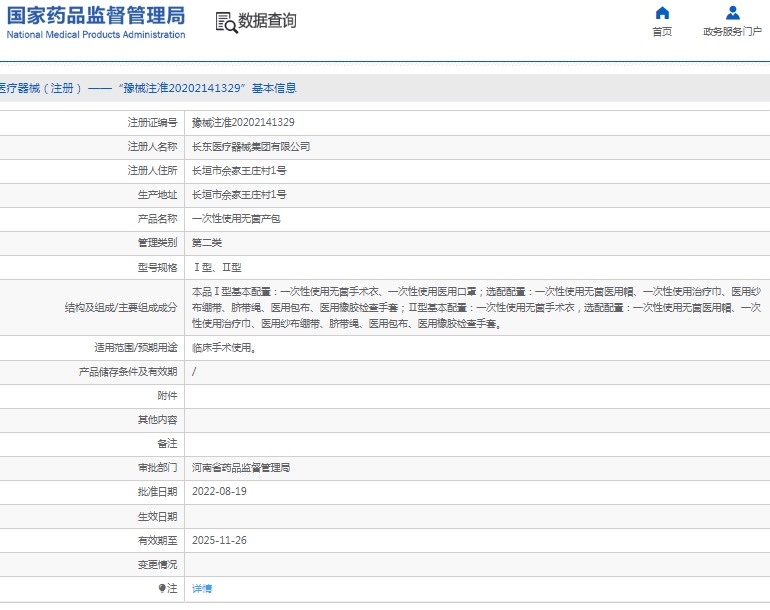Click the 注册人名称 field label
770x610 pixels.
pos(152,146)
